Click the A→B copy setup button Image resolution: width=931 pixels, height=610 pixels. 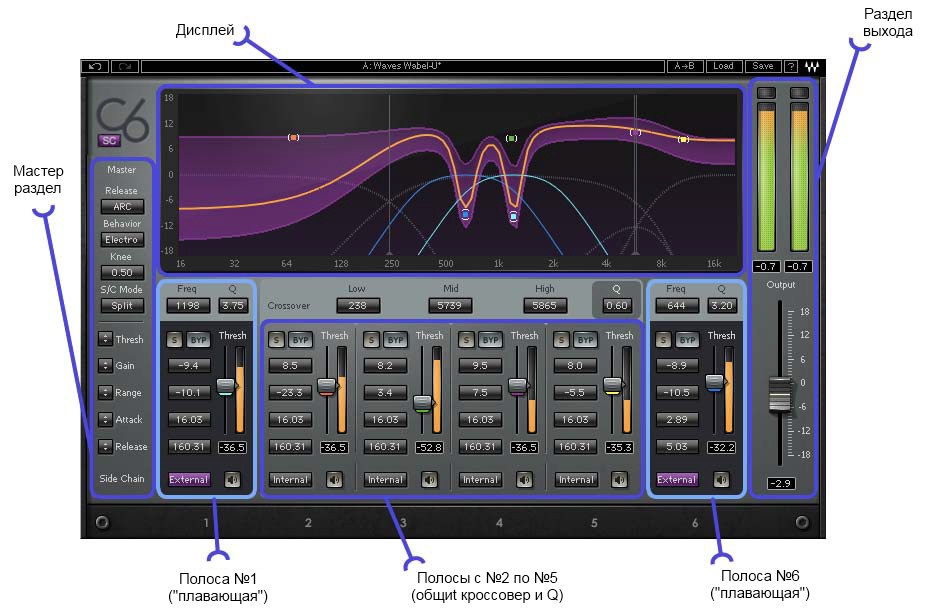[x=685, y=67]
